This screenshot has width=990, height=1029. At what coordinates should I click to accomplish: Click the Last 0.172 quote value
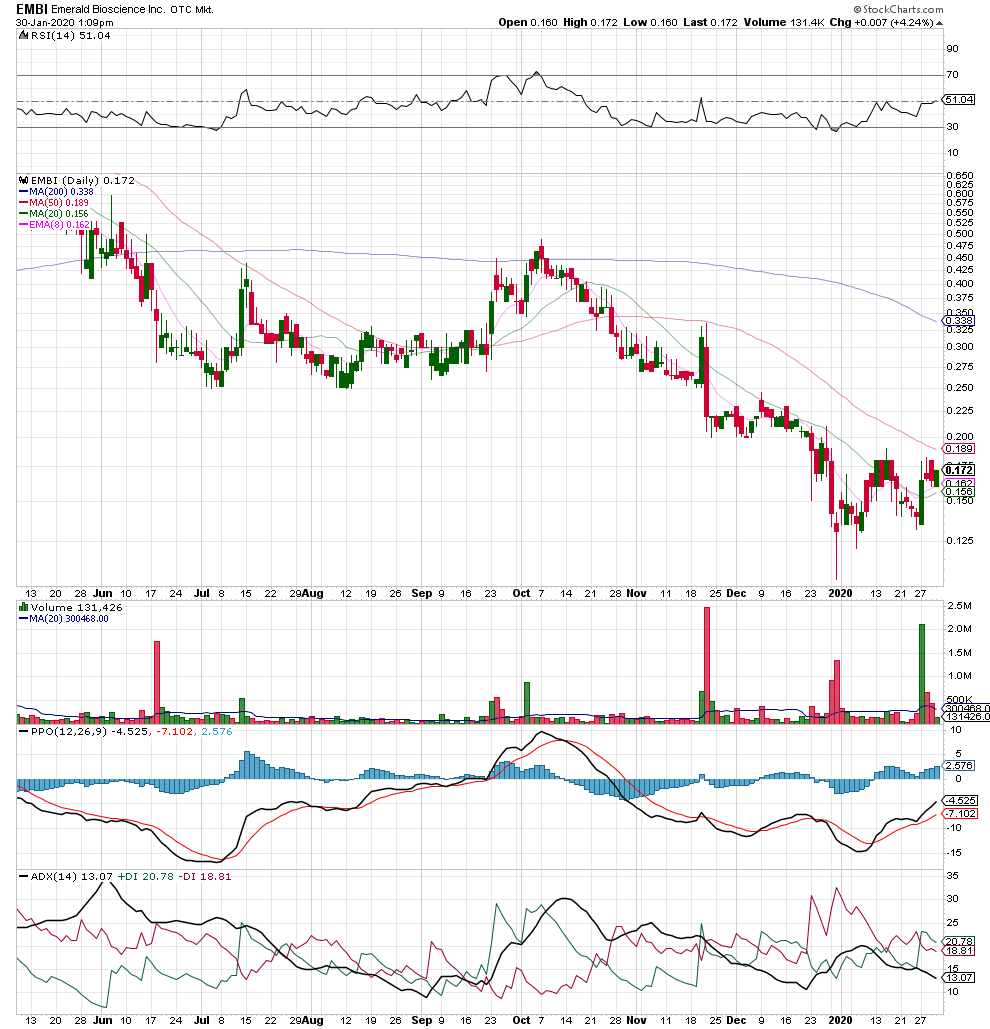[x=711, y=22]
